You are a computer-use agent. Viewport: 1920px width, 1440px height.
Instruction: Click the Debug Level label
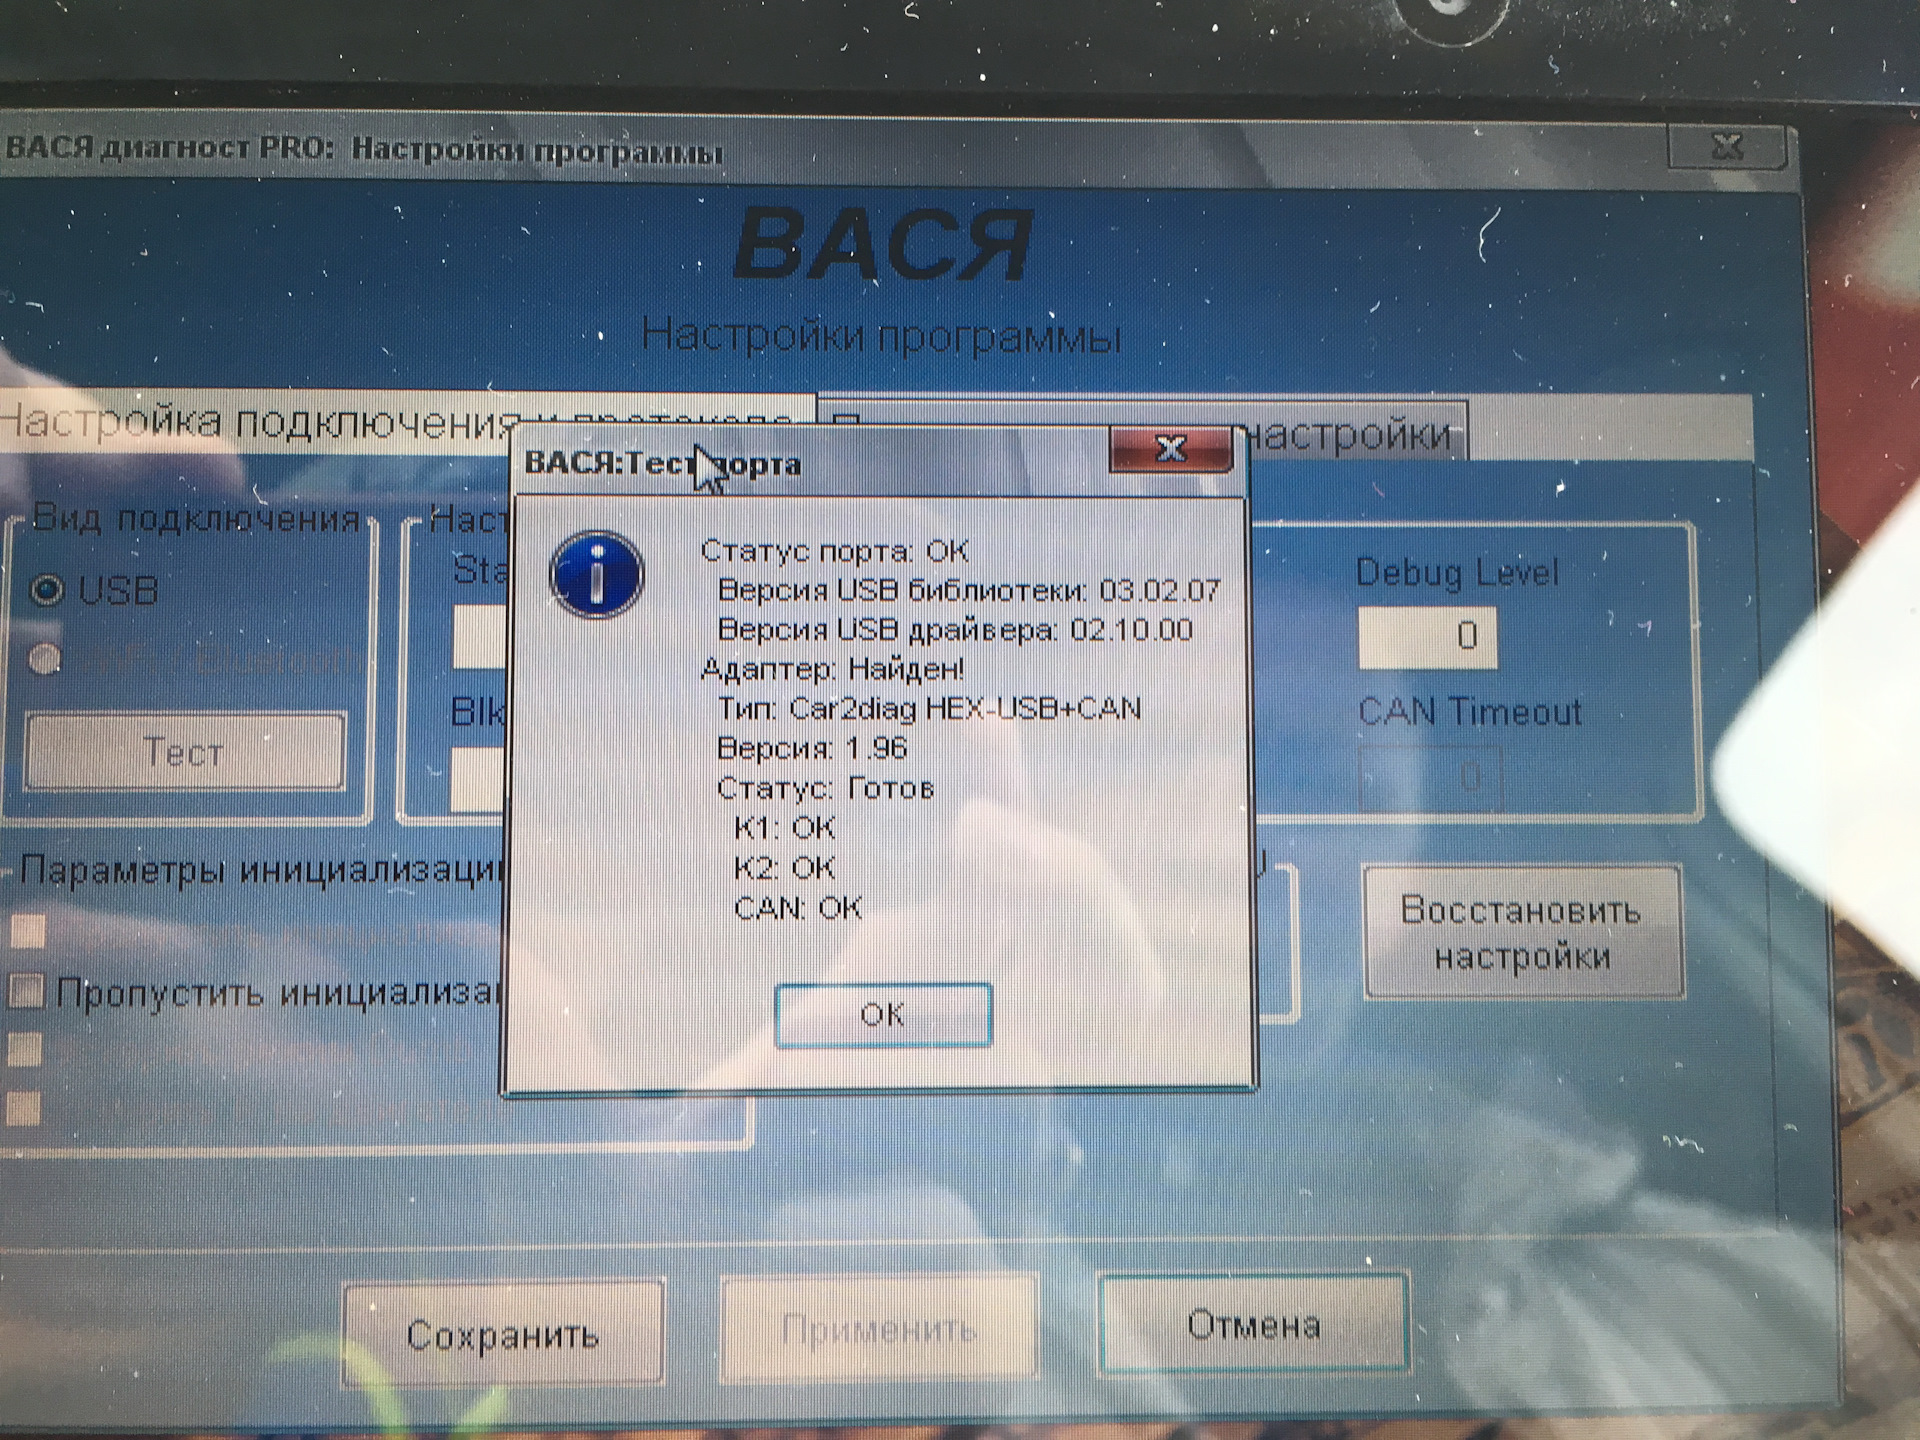1457,573
